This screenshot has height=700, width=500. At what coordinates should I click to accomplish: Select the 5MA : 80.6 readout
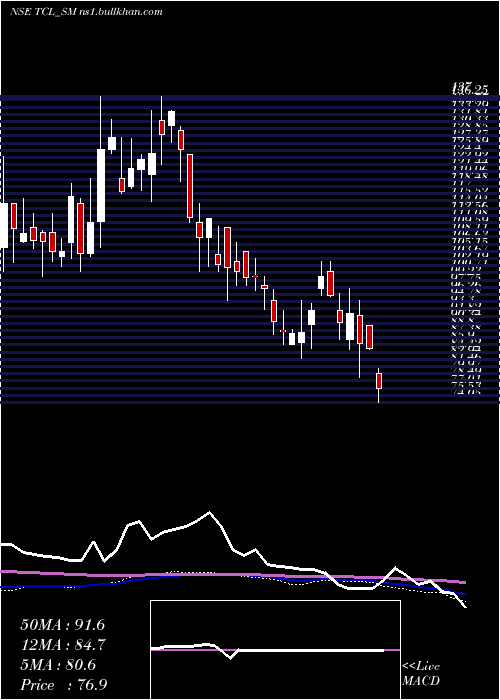(x=58, y=665)
